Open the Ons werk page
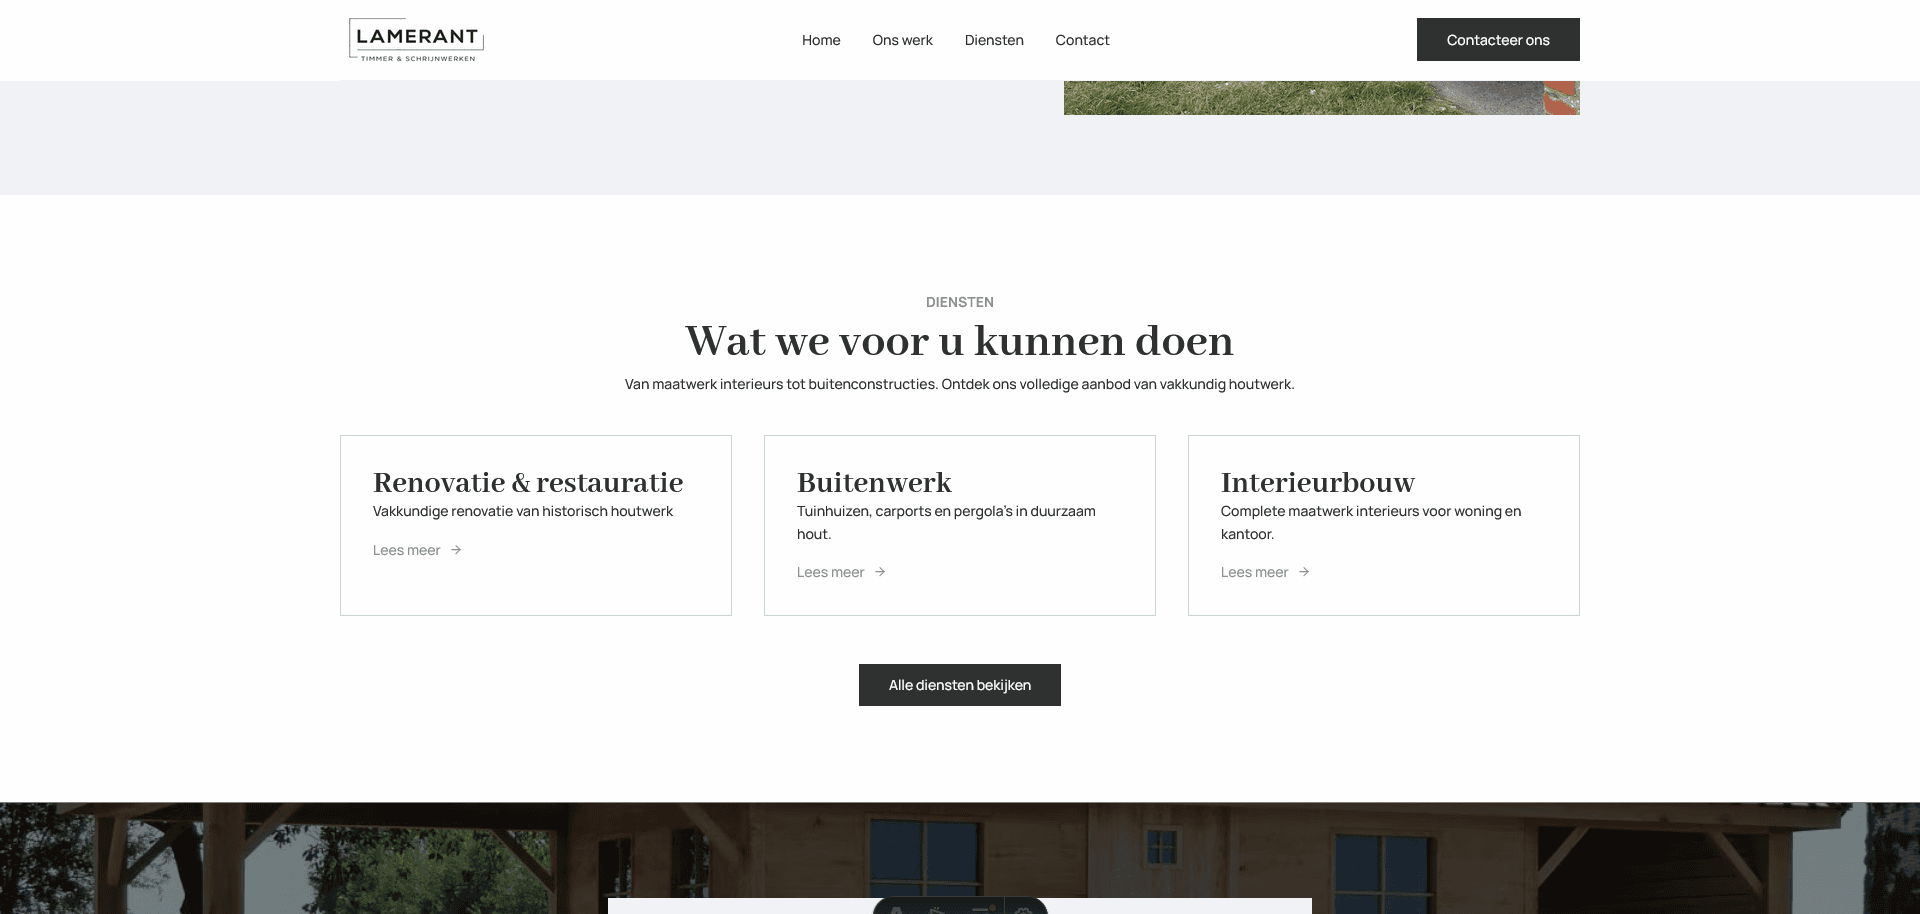This screenshot has height=914, width=1920. 902,40
